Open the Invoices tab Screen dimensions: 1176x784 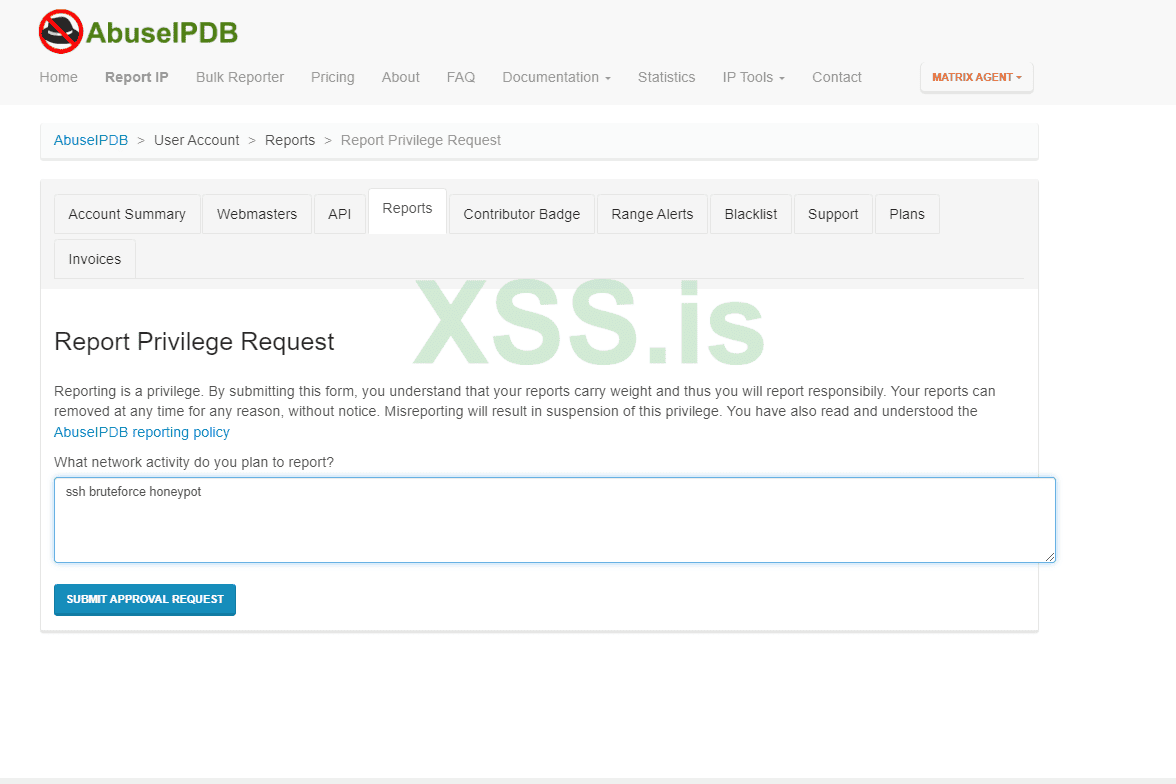pos(94,258)
